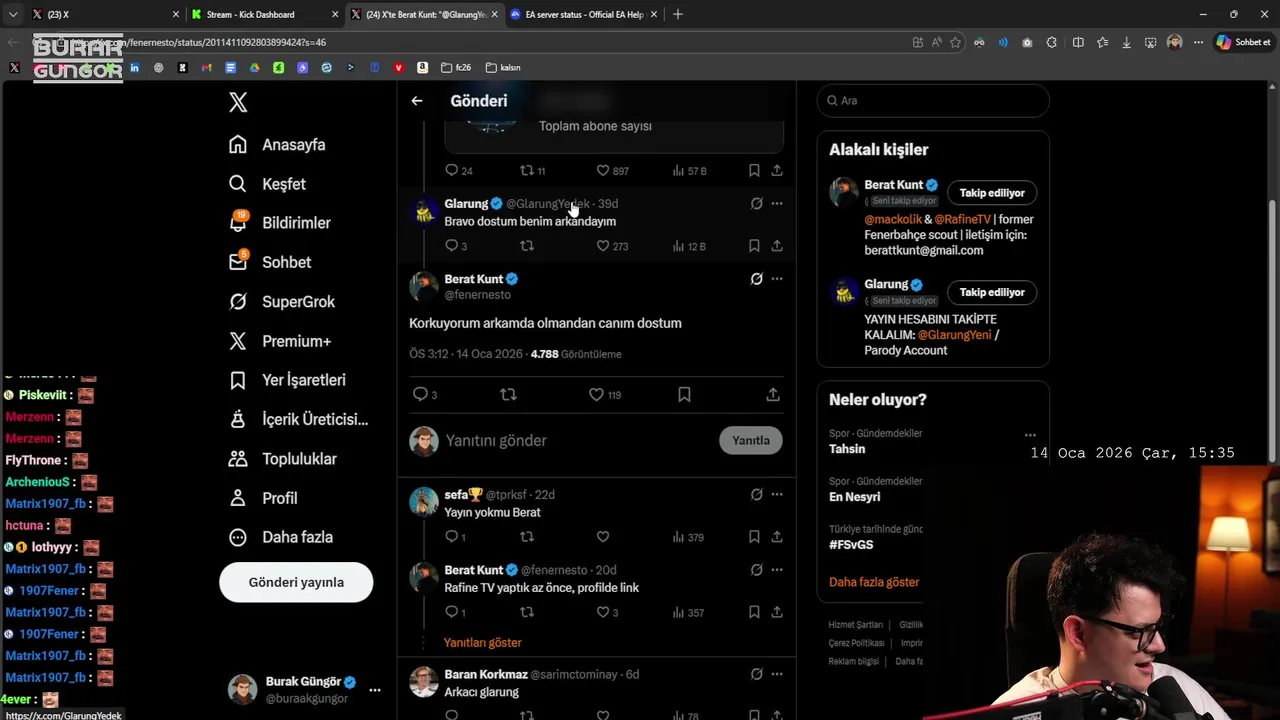
Task: Click reply icon on main post
Action: pyautogui.click(x=424, y=395)
